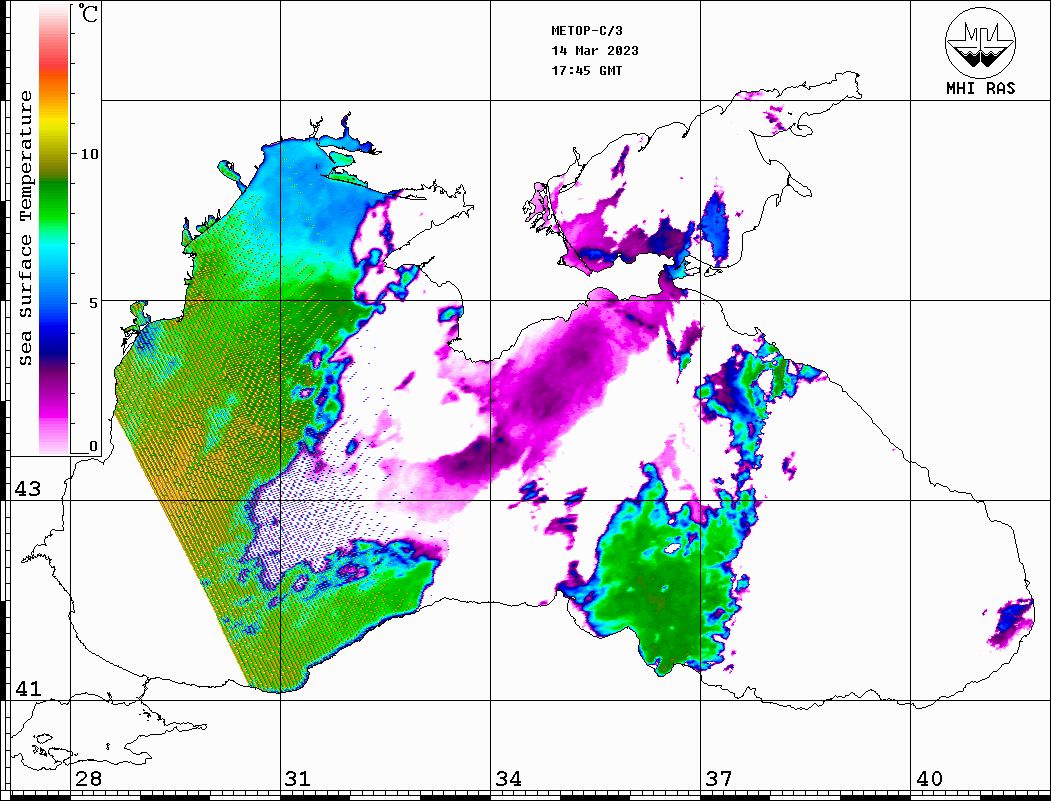Click the '17:45 GMT' time text
1051x801 pixels.
point(587,70)
